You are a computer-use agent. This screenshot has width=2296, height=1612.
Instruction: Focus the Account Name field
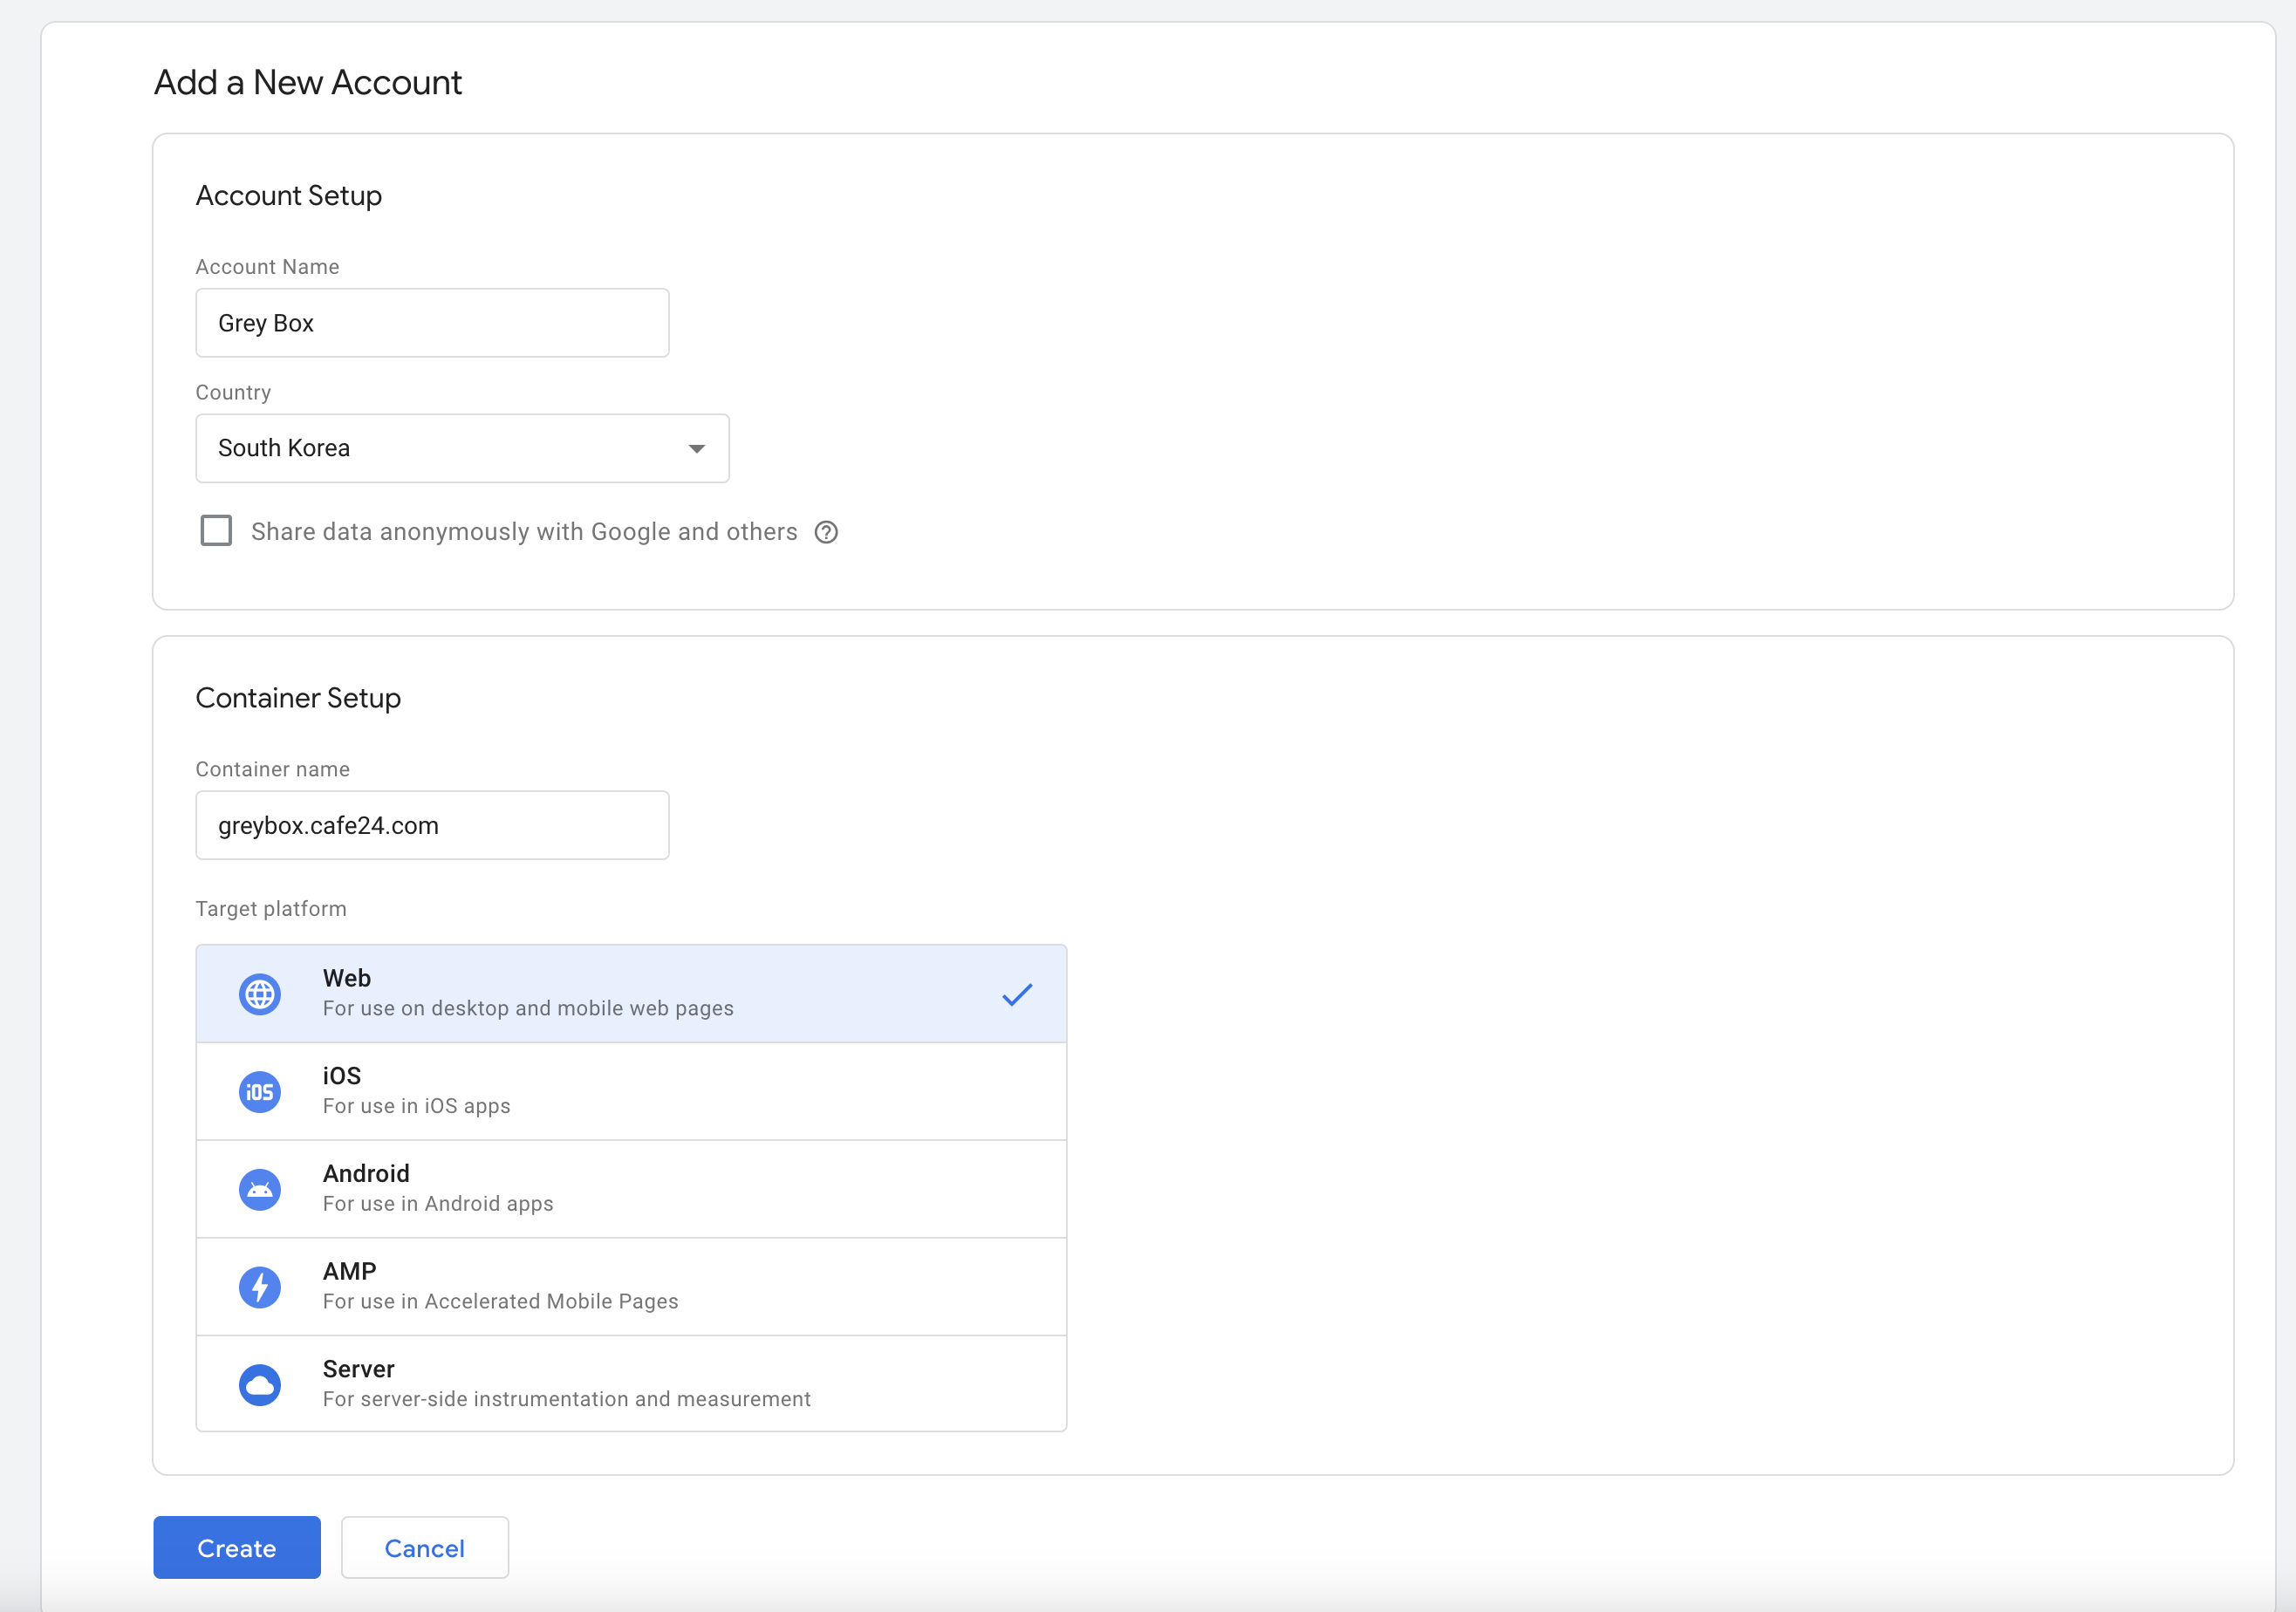pyautogui.click(x=432, y=323)
